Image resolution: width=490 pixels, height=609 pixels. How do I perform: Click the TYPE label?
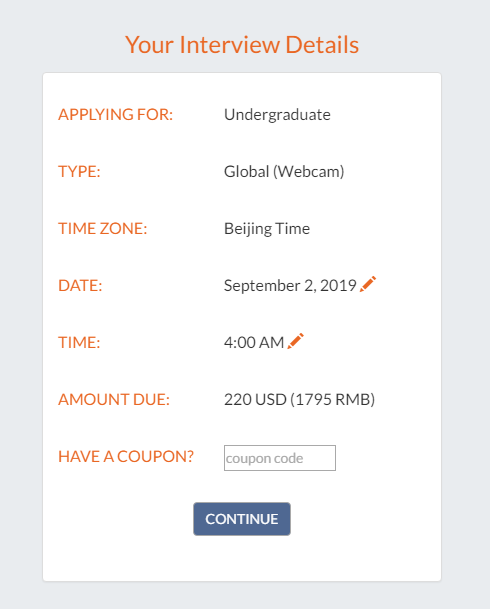click(x=79, y=171)
